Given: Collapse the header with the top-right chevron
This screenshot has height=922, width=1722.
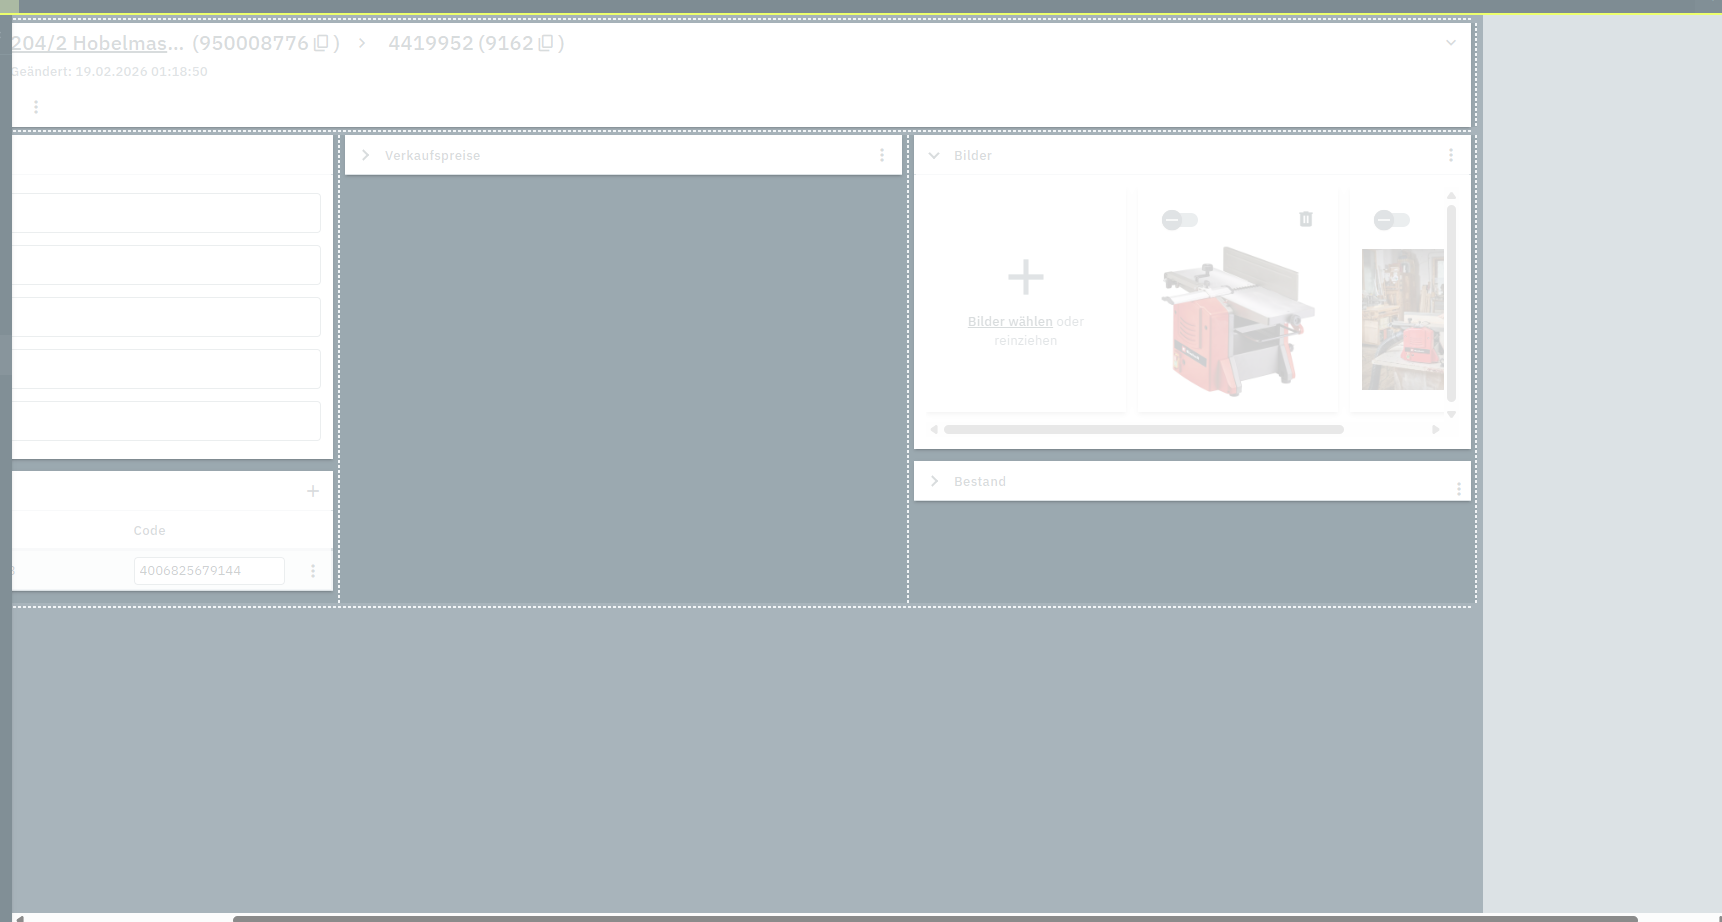Looking at the screenshot, I should tap(1451, 43).
